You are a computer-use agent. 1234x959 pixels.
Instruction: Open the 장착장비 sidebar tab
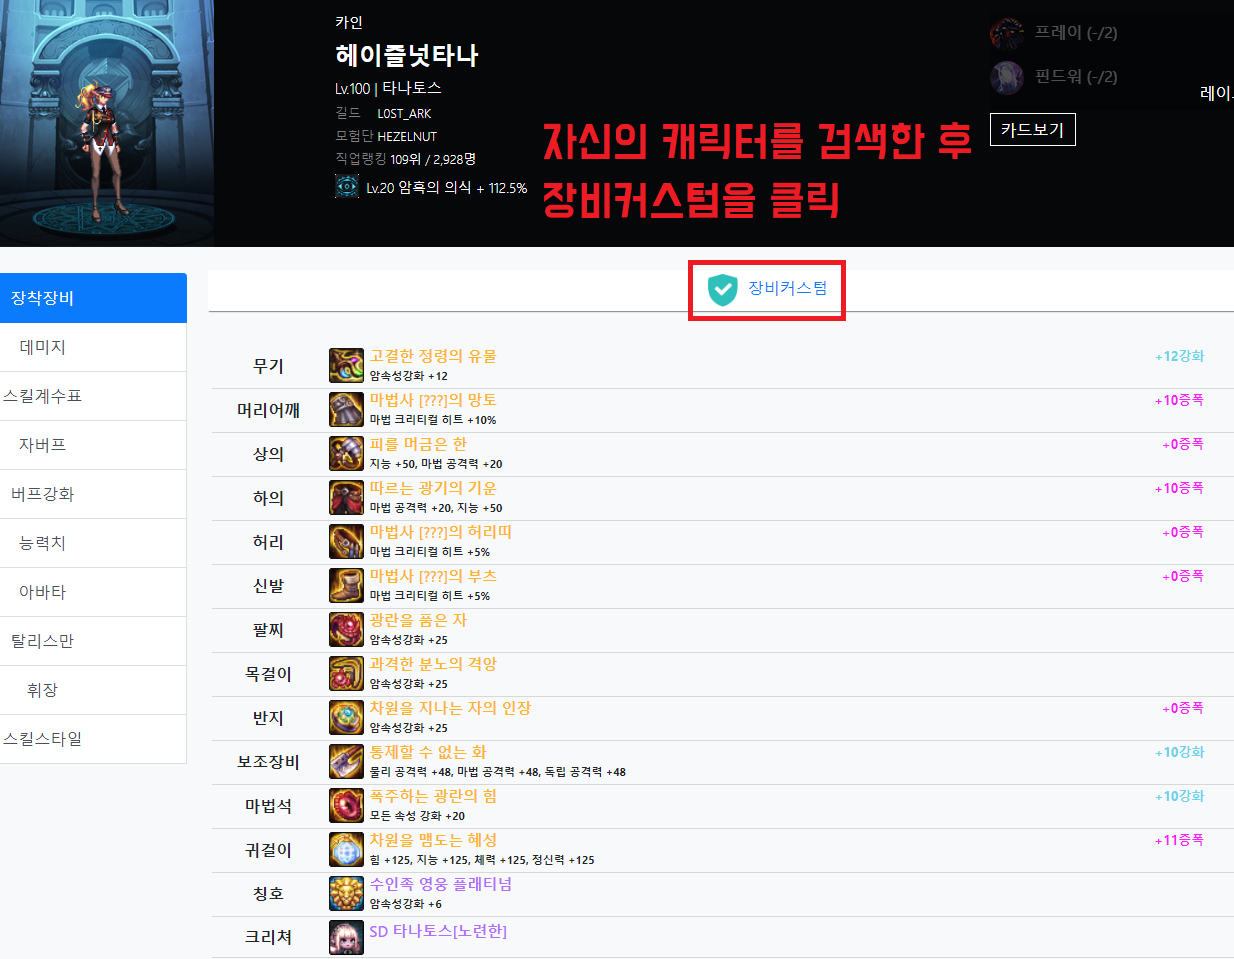[x=93, y=298]
